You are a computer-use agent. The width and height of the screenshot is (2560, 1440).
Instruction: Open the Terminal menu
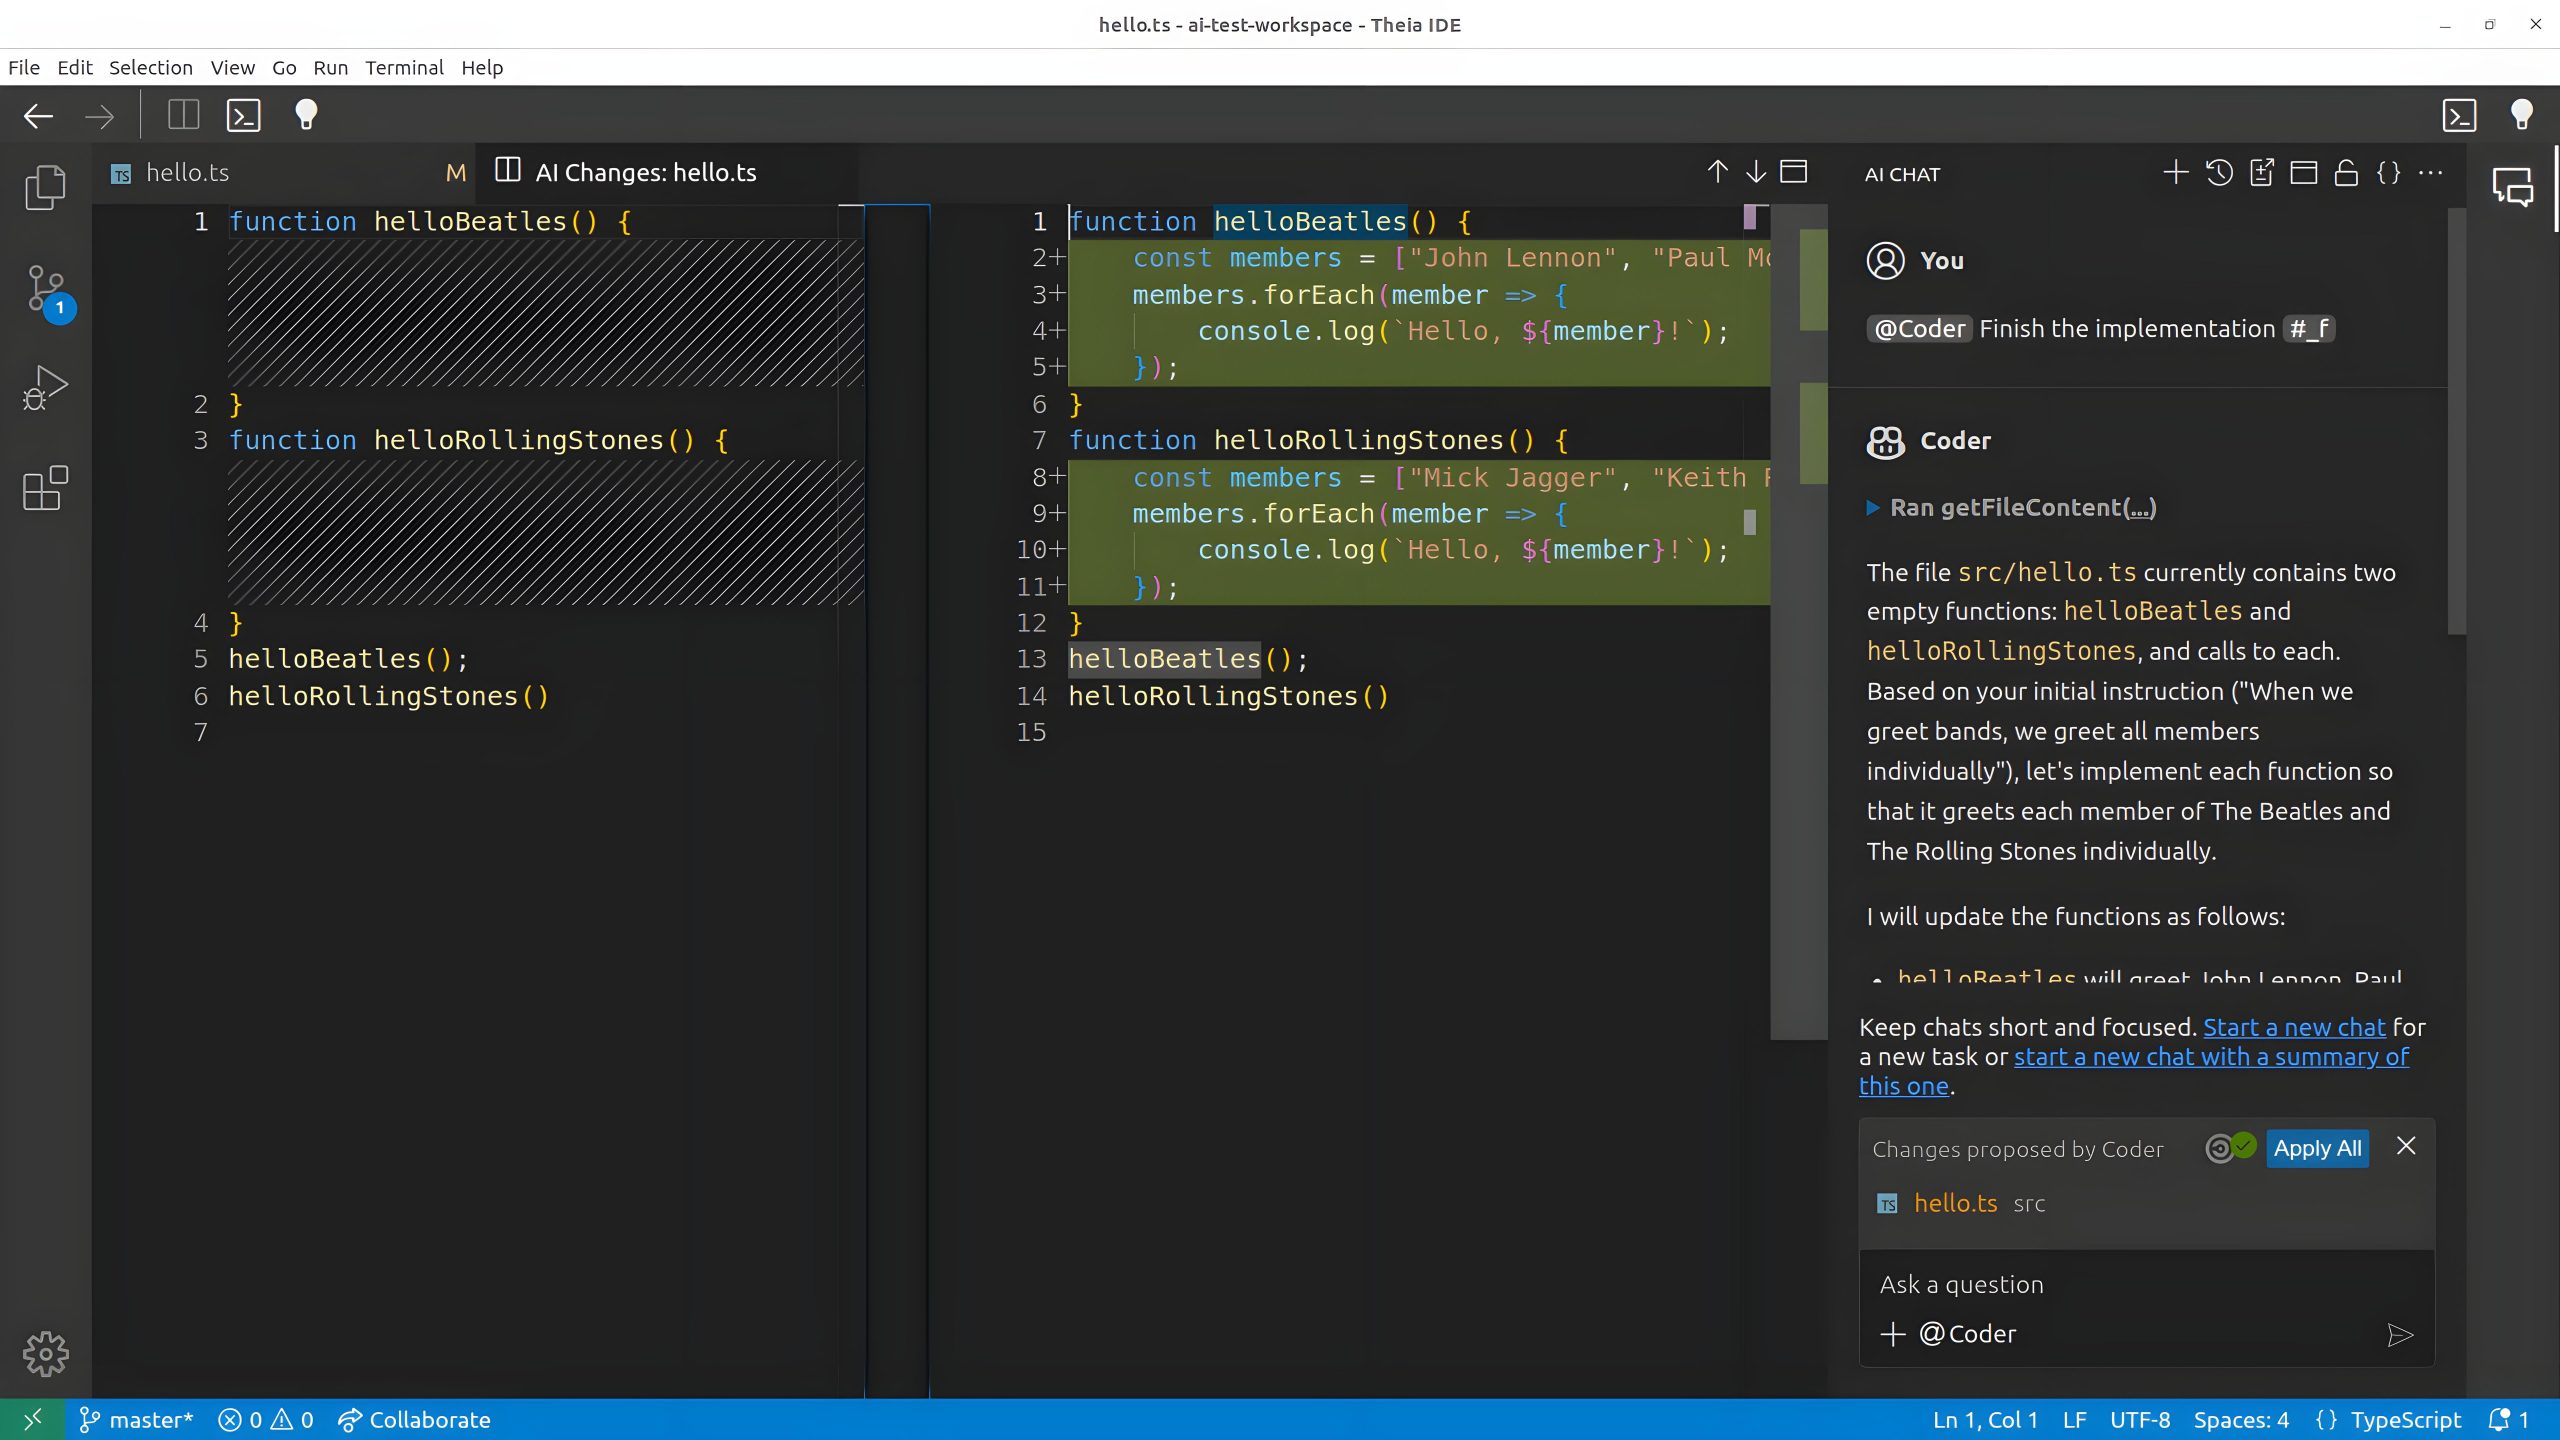click(404, 67)
